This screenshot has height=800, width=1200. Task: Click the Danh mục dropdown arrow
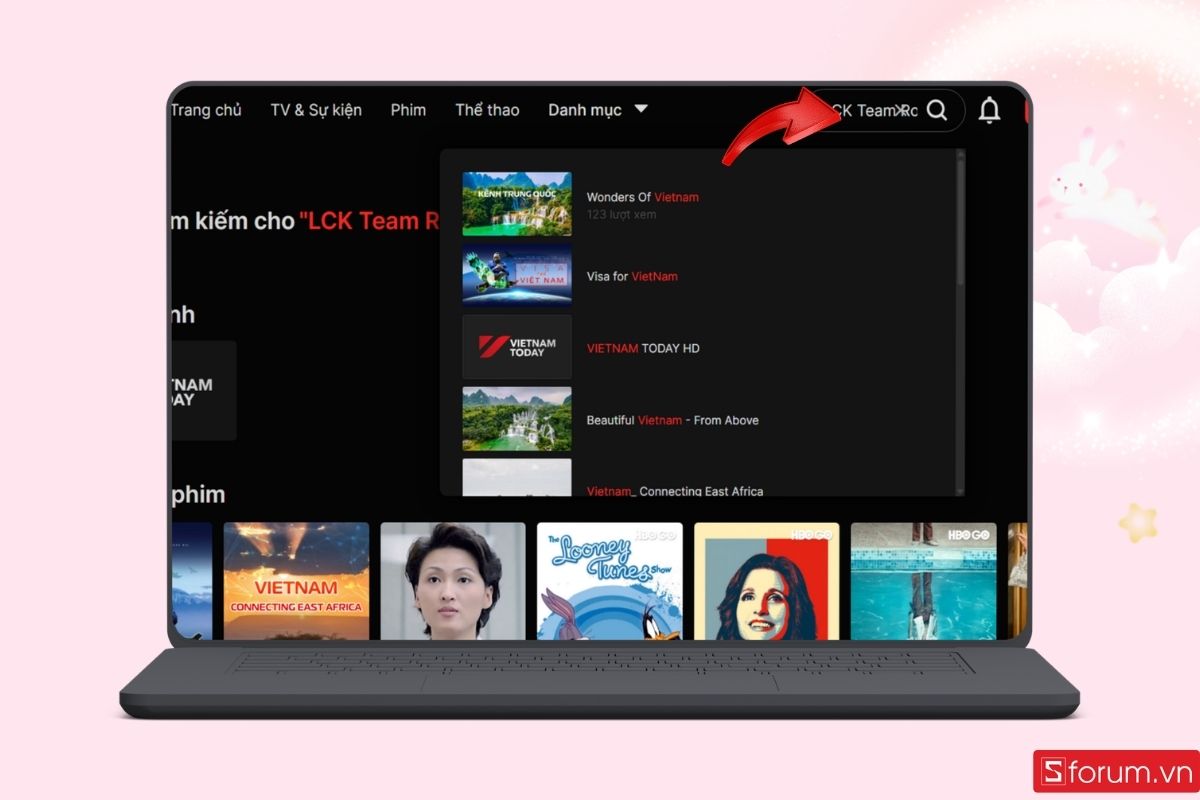click(641, 109)
